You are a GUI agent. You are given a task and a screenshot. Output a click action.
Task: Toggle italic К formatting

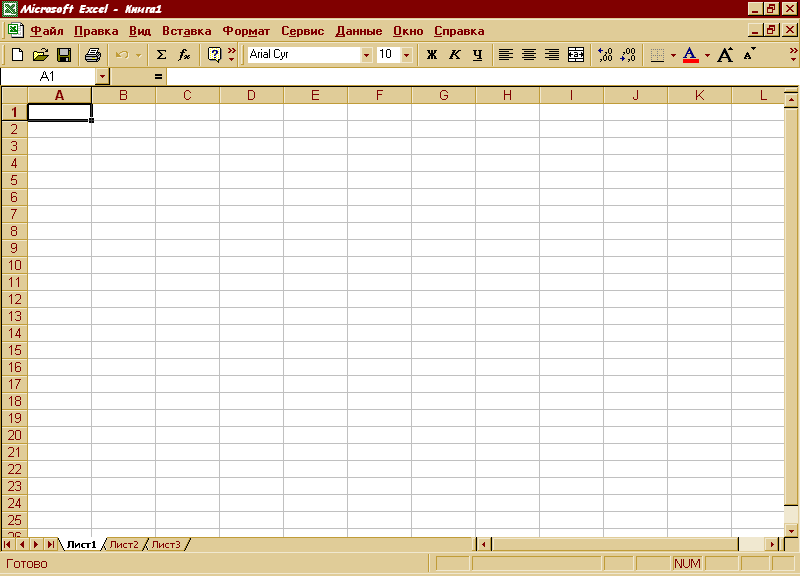pos(455,55)
